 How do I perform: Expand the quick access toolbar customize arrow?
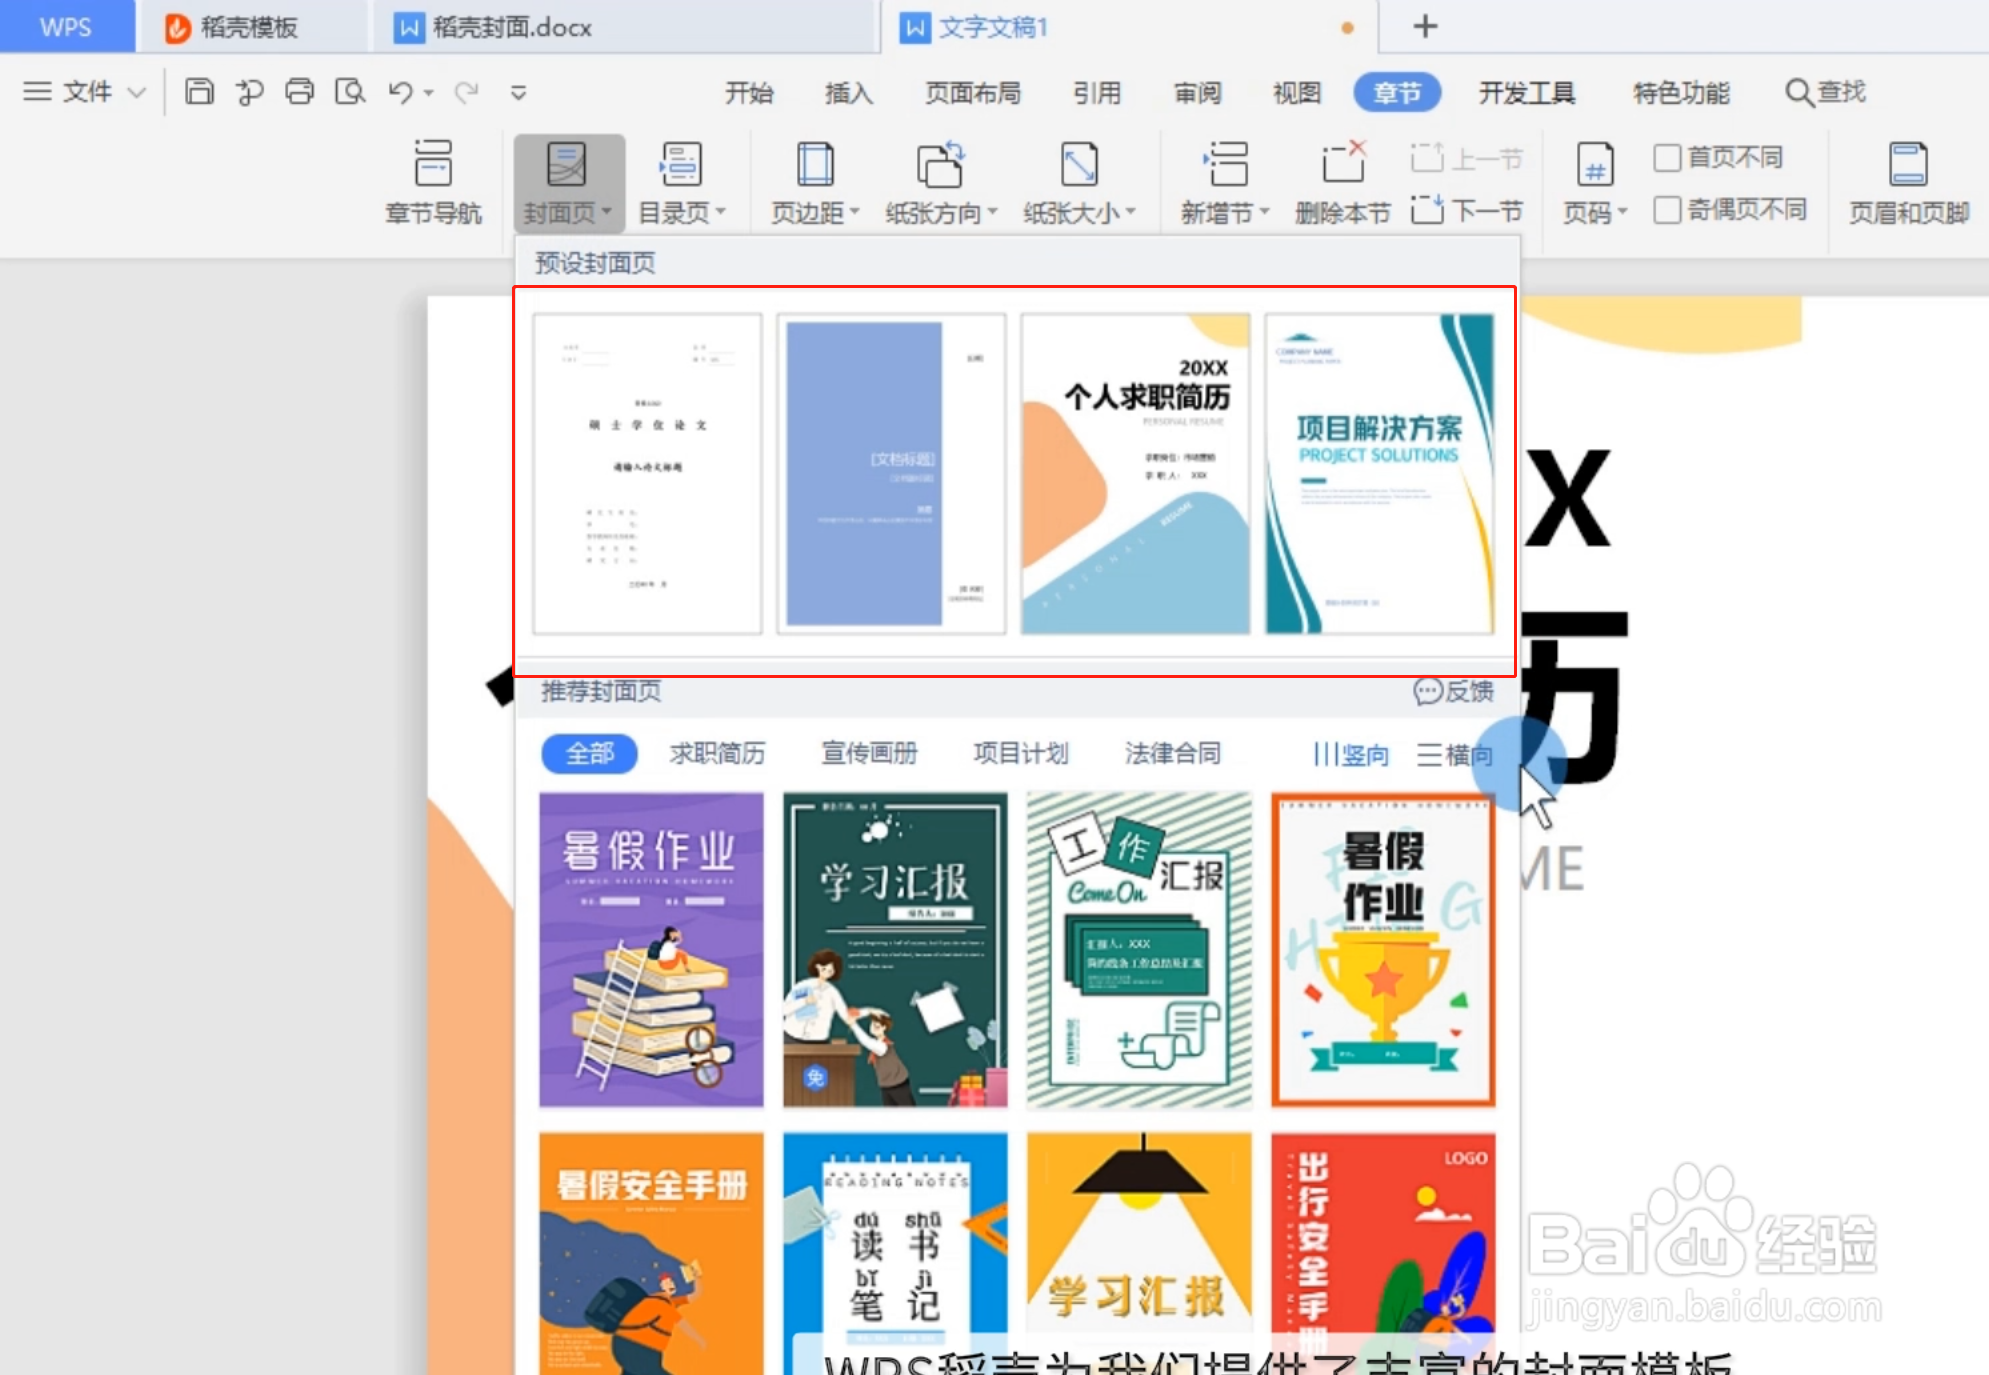point(518,93)
